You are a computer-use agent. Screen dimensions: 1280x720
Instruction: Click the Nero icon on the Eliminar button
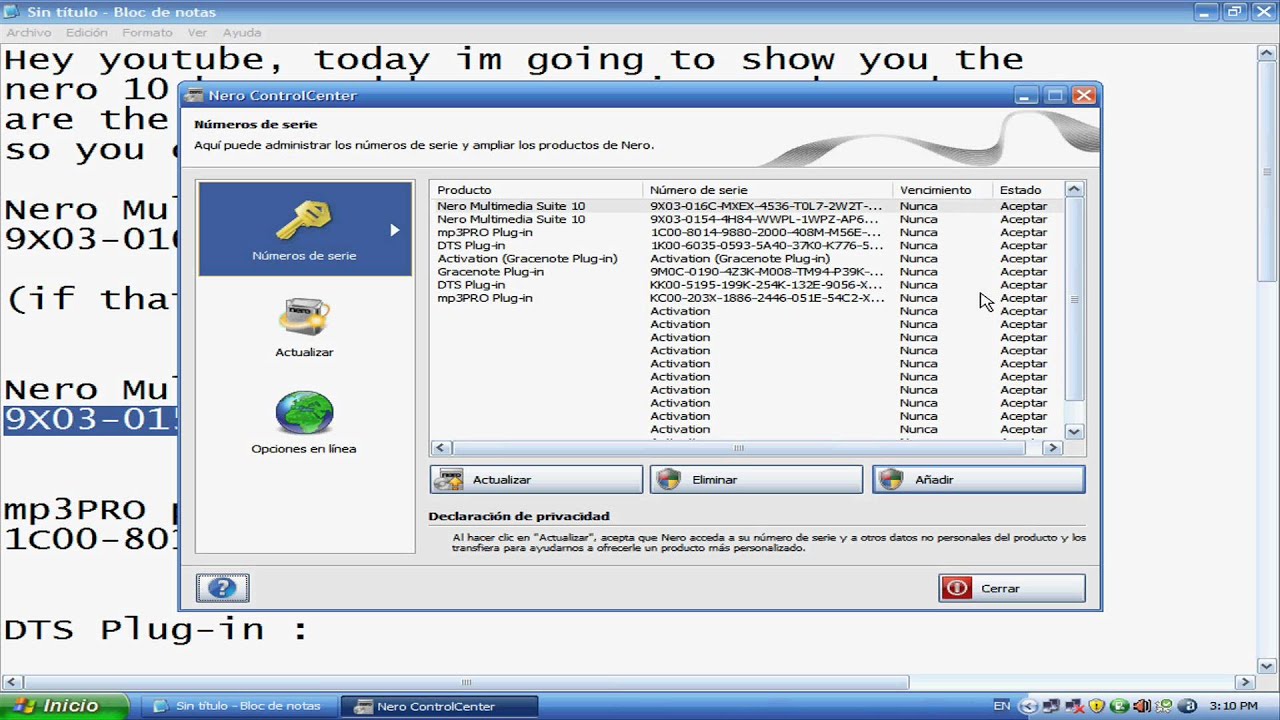pos(668,479)
